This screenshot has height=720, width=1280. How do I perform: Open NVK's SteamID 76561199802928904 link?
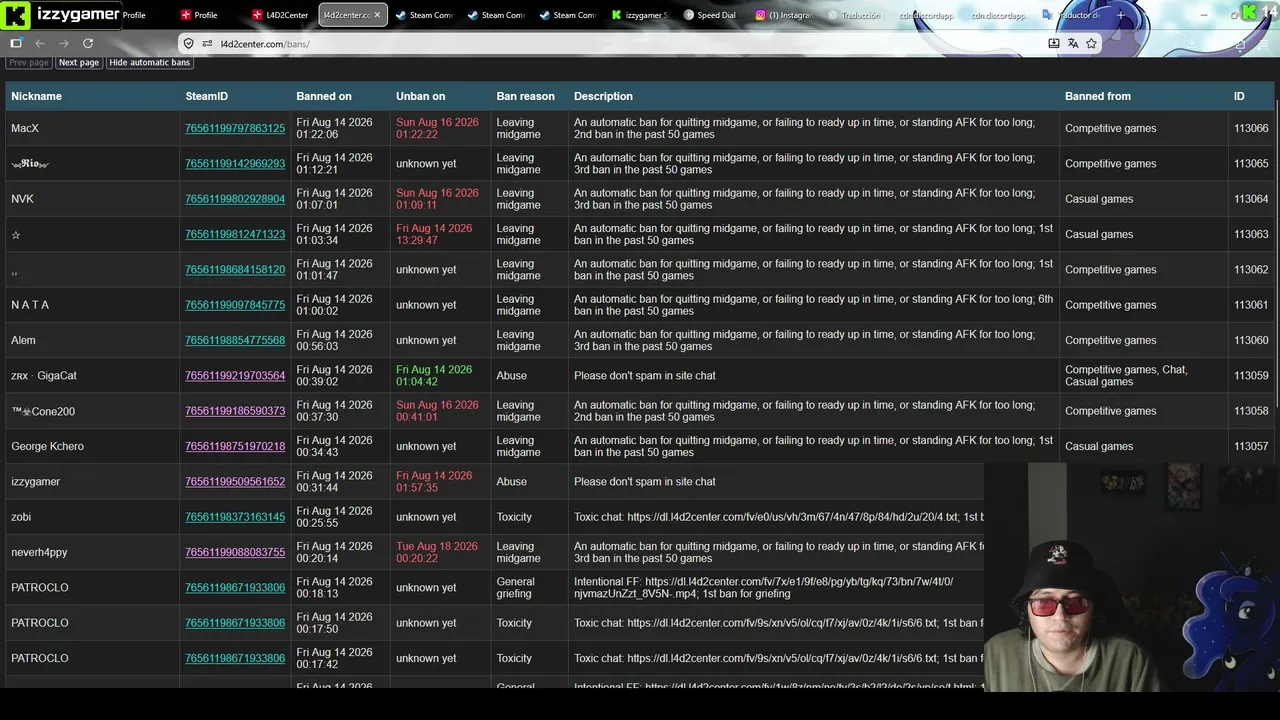point(235,199)
